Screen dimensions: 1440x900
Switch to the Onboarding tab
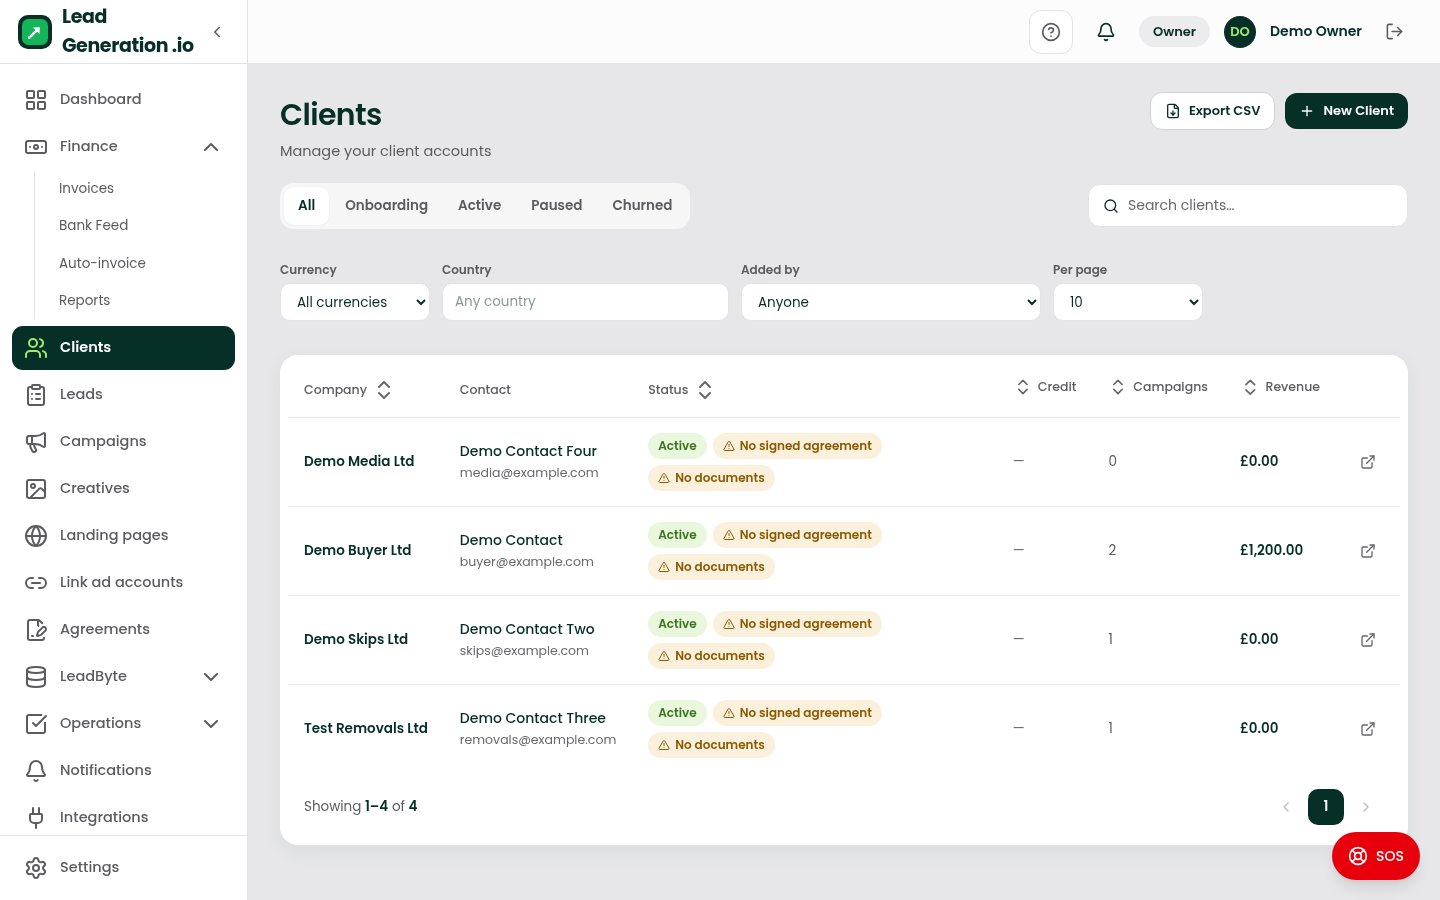click(386, 205)
